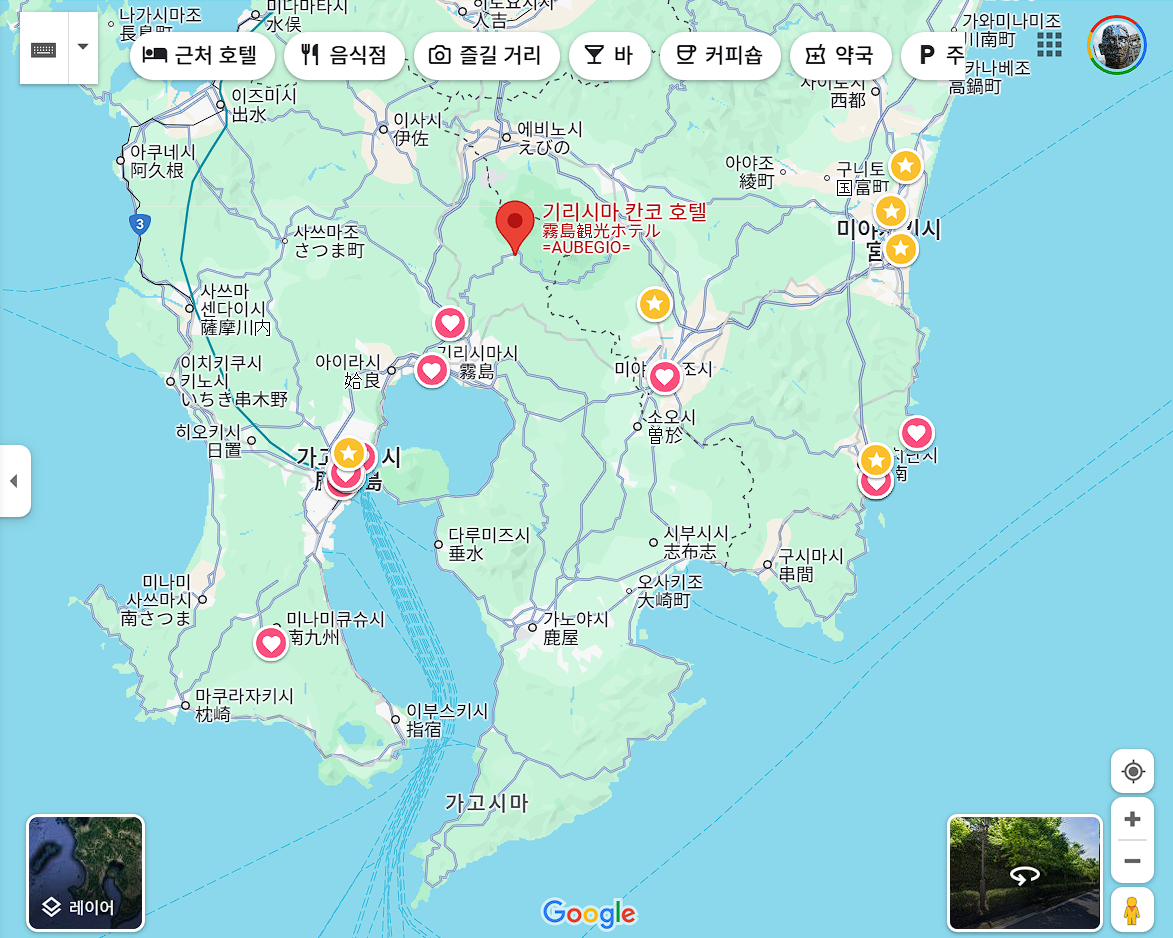Open 기리시마 칸코 호텔 place label
1173x938 pixels.
pos(623,228)
